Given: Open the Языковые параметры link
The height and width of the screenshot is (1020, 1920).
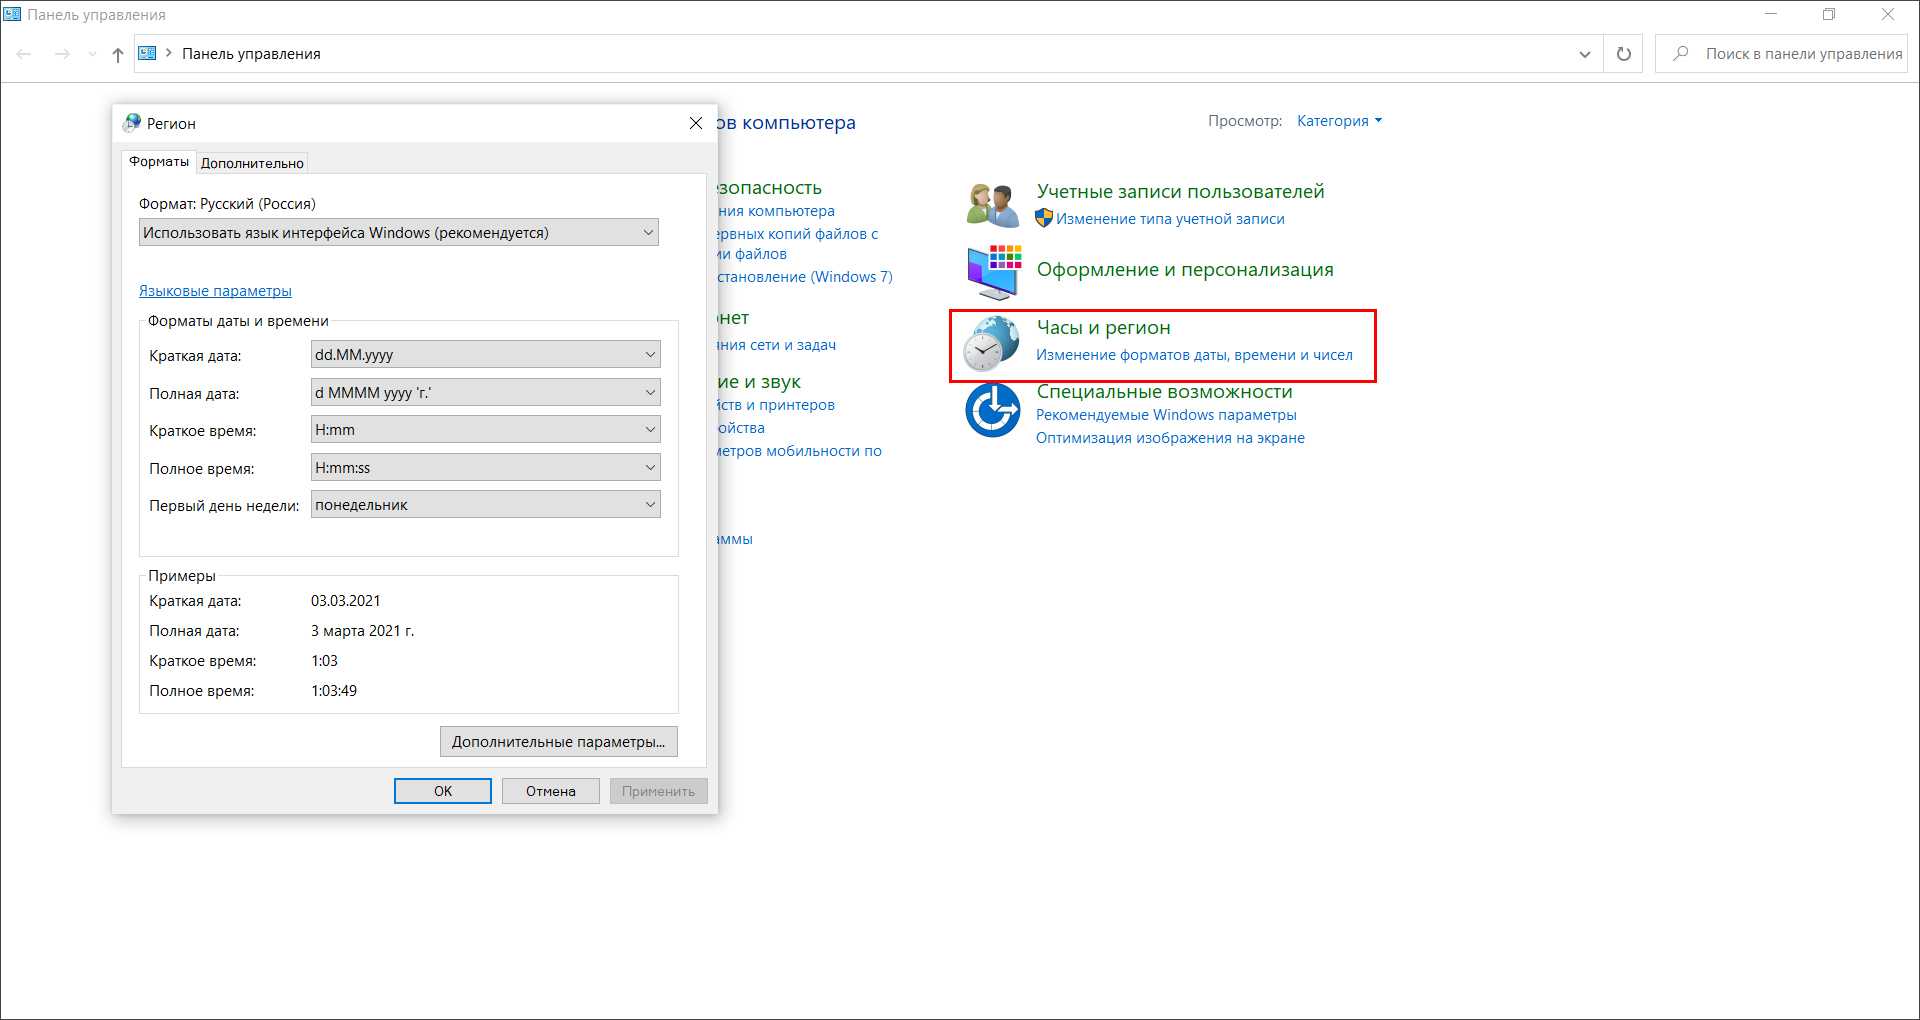Looking at the screenshot, I should (x=215, y=291).
